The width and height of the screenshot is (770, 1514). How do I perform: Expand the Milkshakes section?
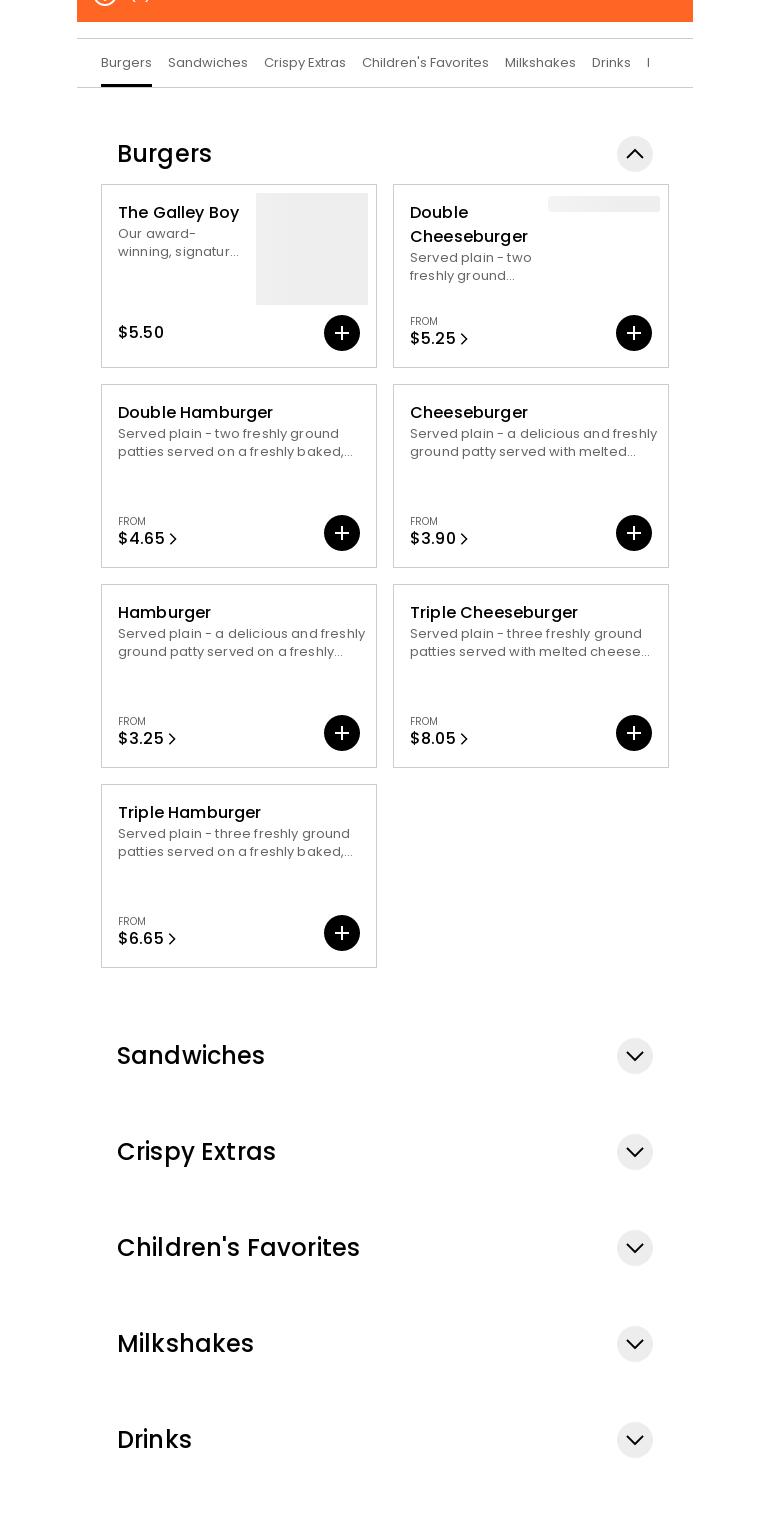[x=635, y=1344]
